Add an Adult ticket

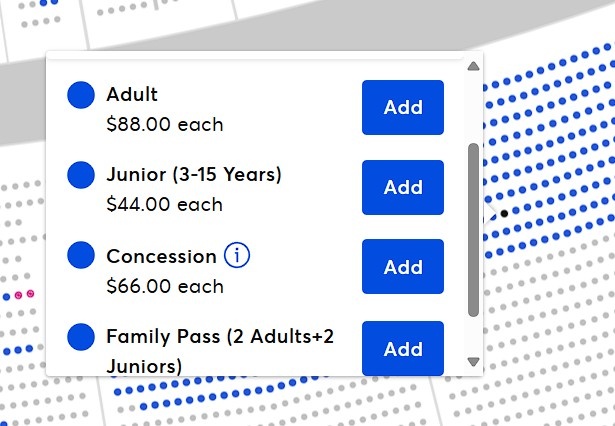(403, 107)
